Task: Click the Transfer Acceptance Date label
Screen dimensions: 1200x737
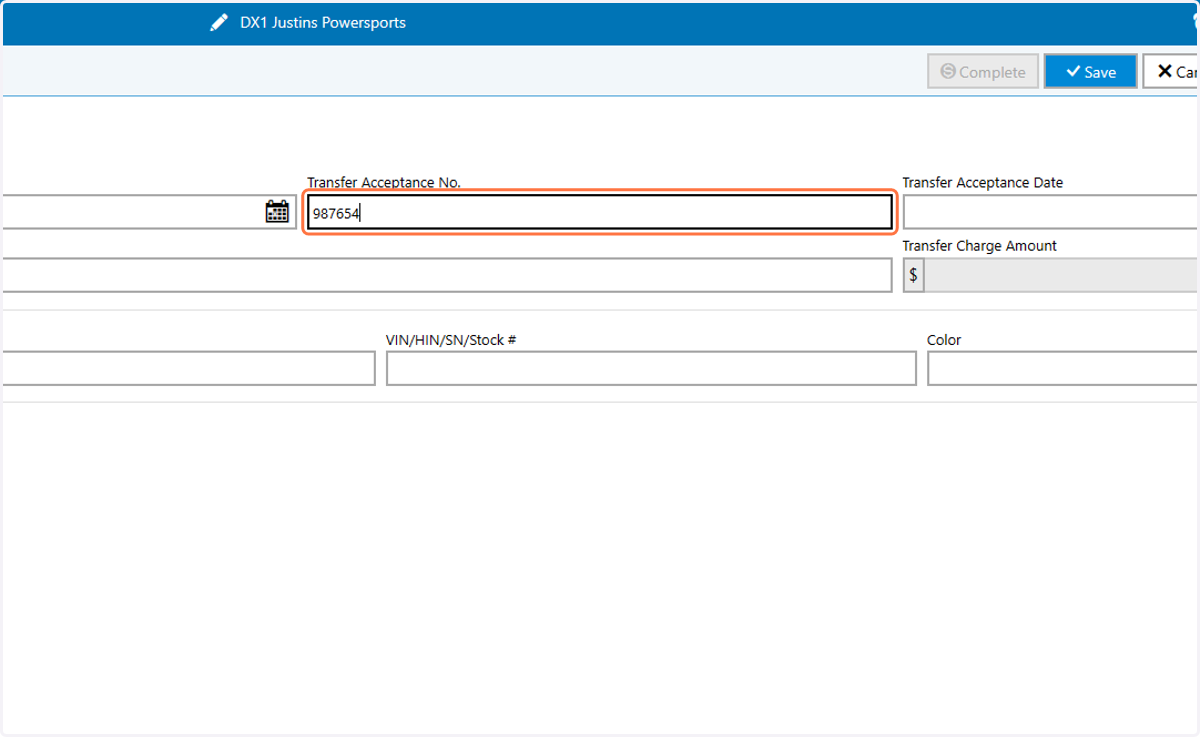Action: point(983,183)
